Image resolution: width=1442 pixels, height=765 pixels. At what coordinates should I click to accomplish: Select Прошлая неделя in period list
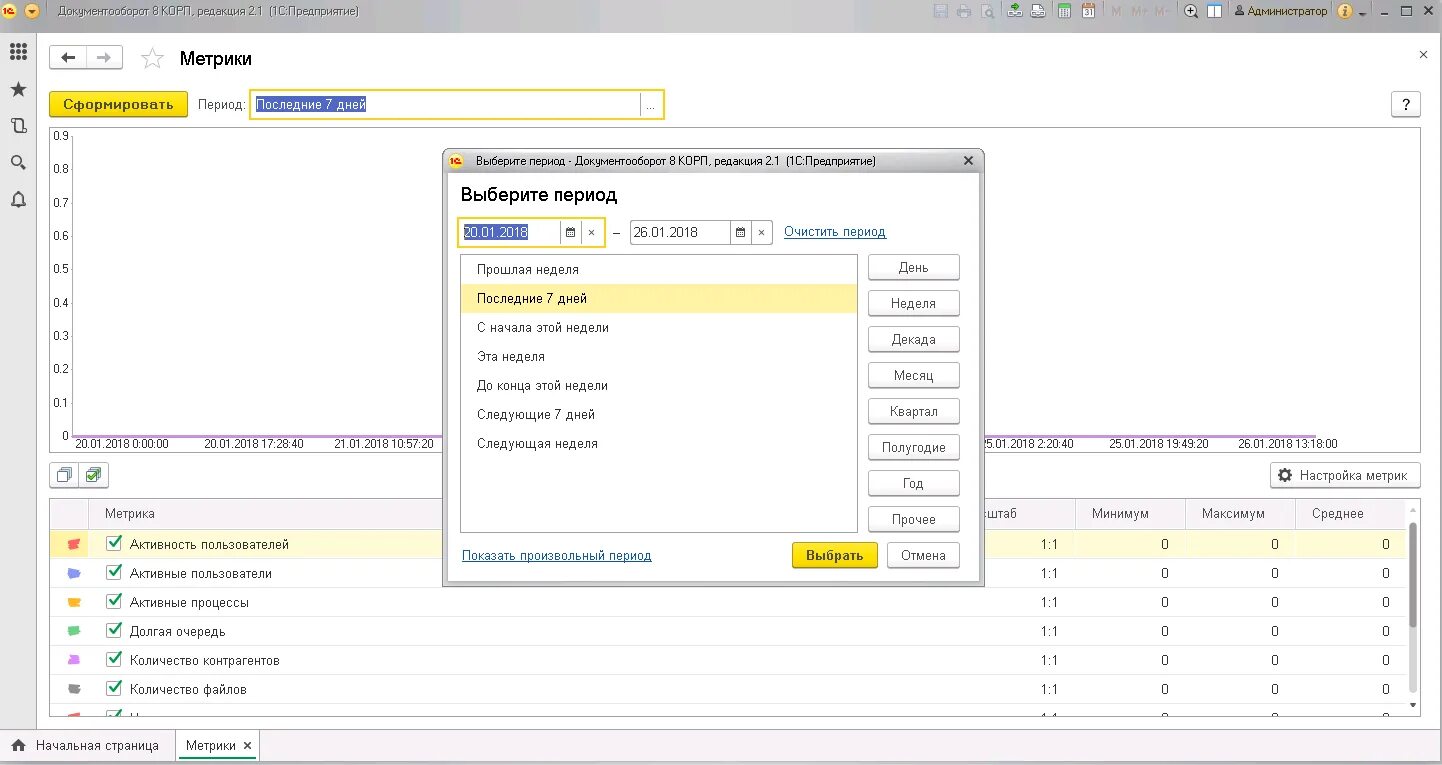point(659,270)
